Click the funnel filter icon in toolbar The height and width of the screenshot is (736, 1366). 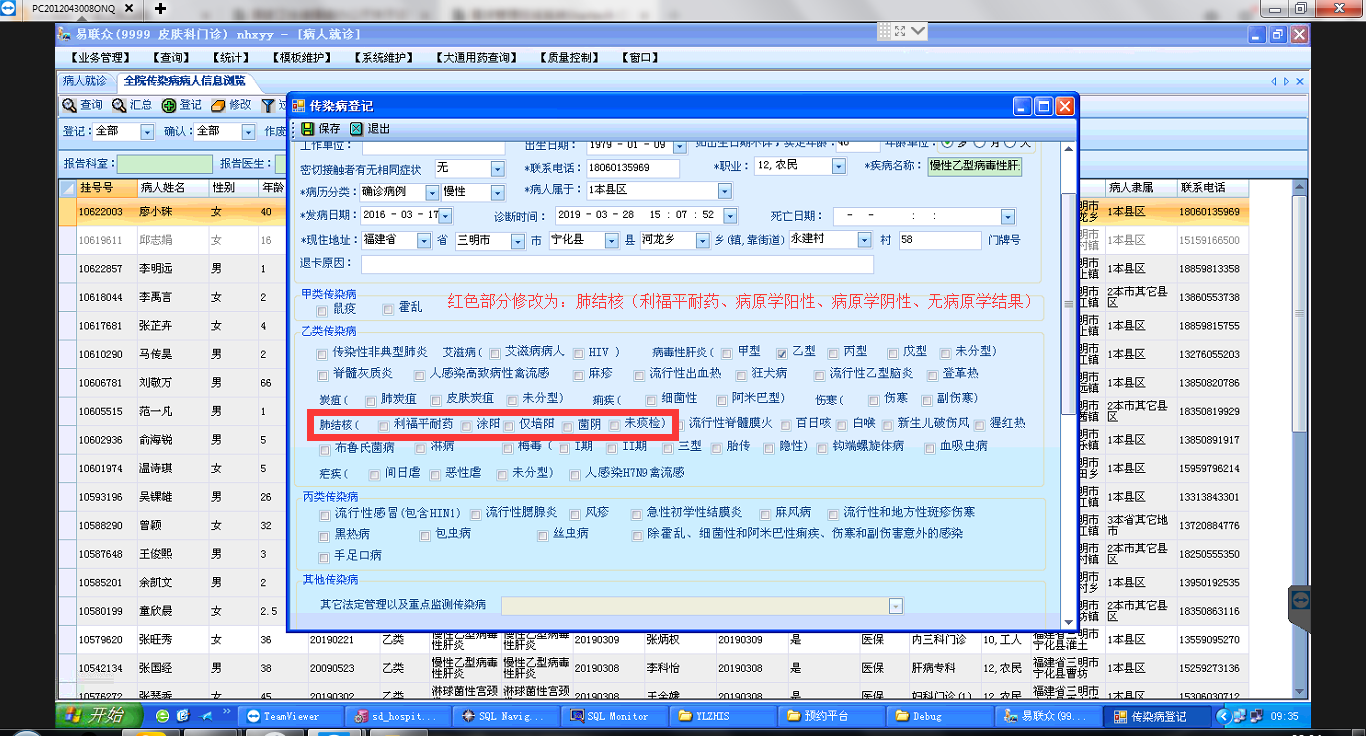(x=268, y=105)
